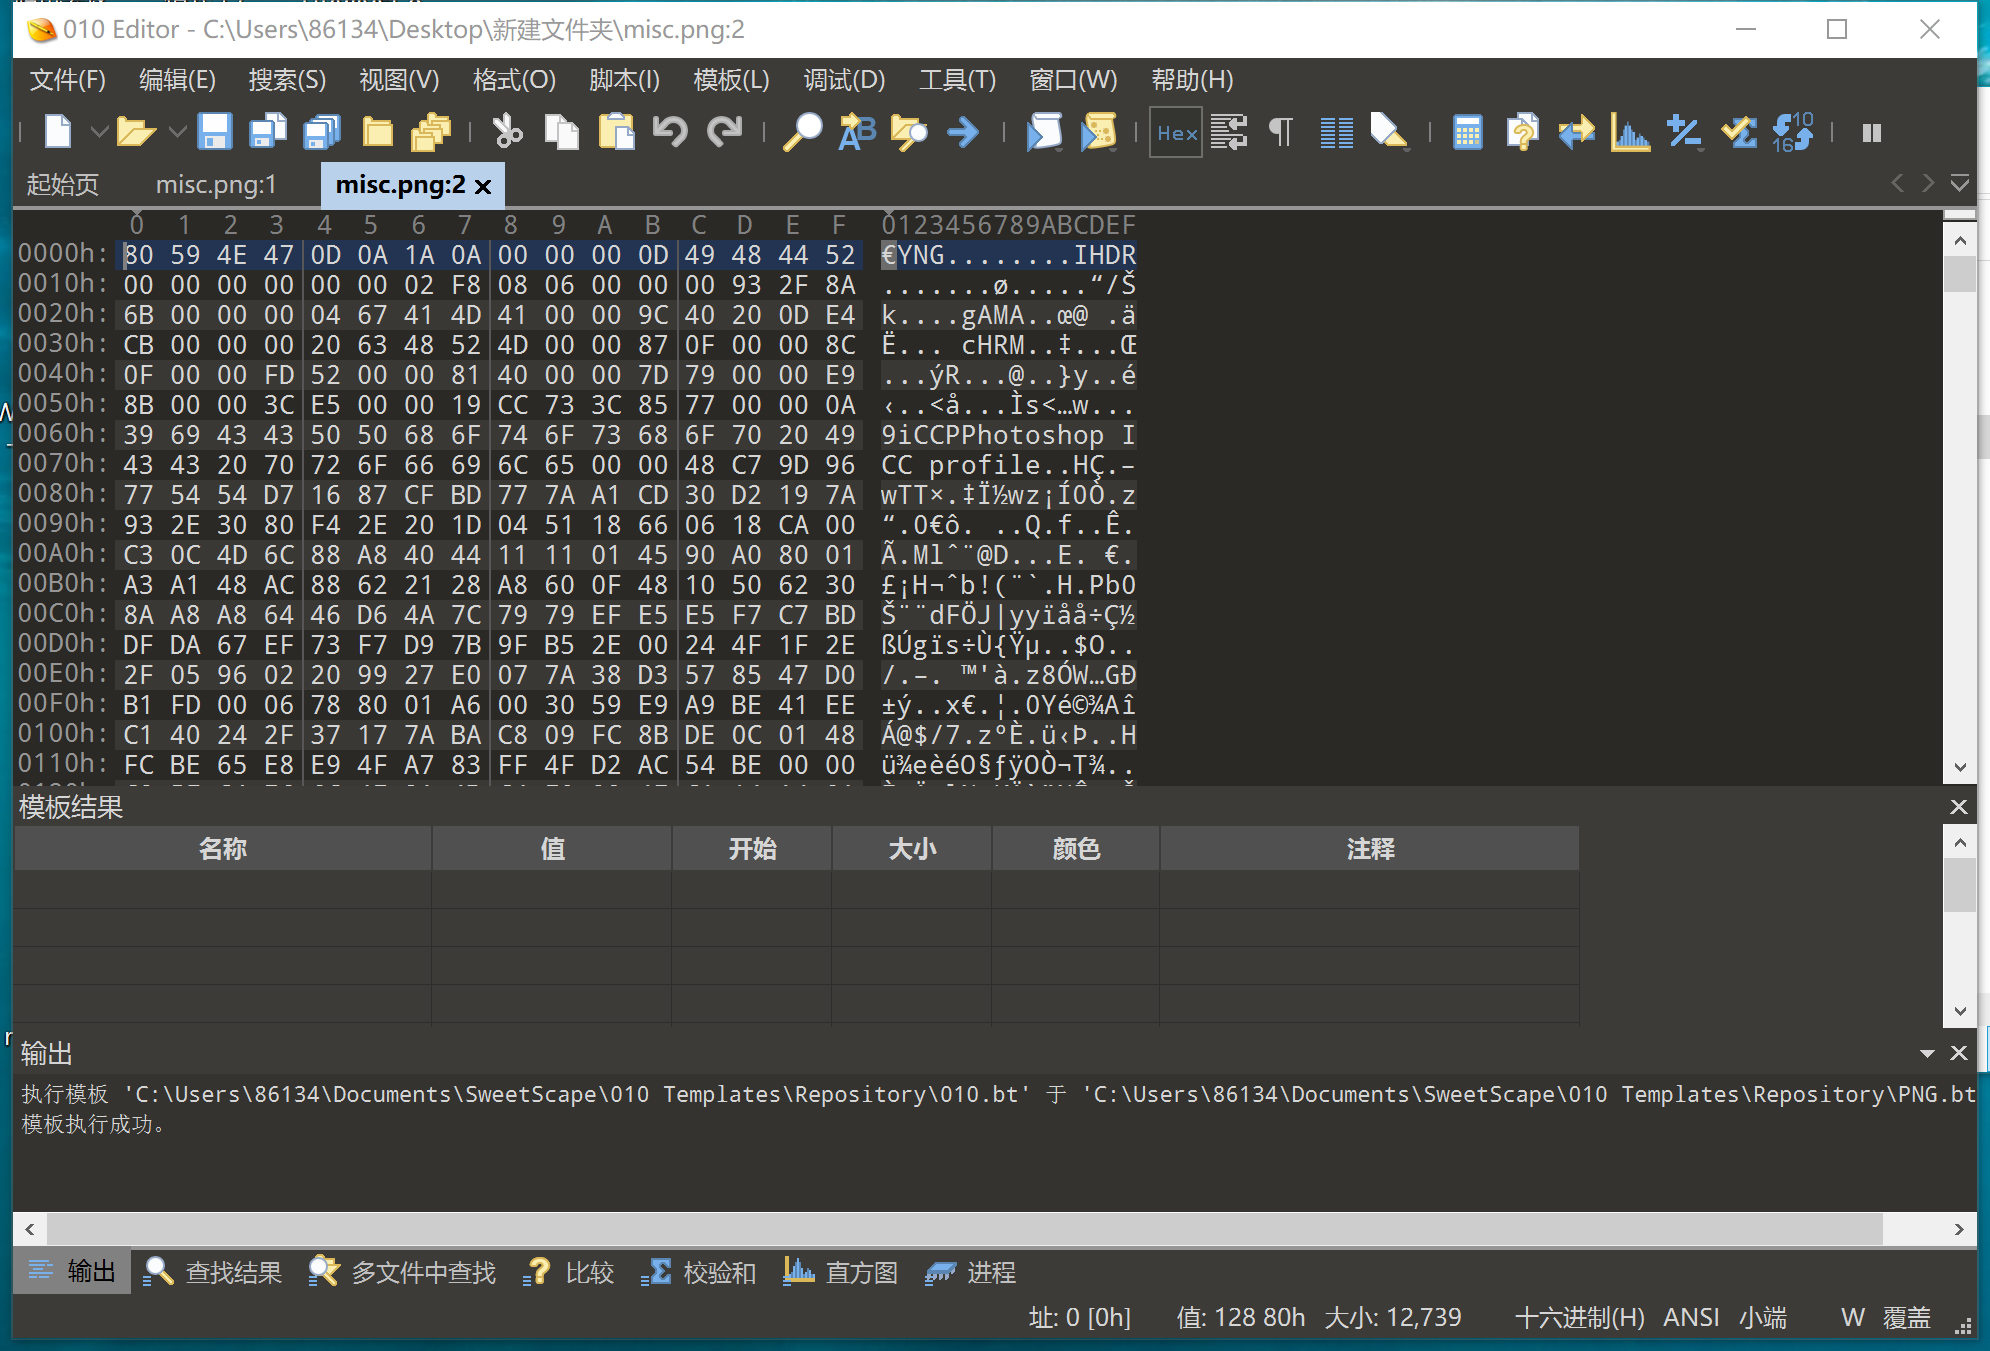Click the 校验和 checksum tab
This screenshot has height=1351, width=1990.
coord(699,1272)
